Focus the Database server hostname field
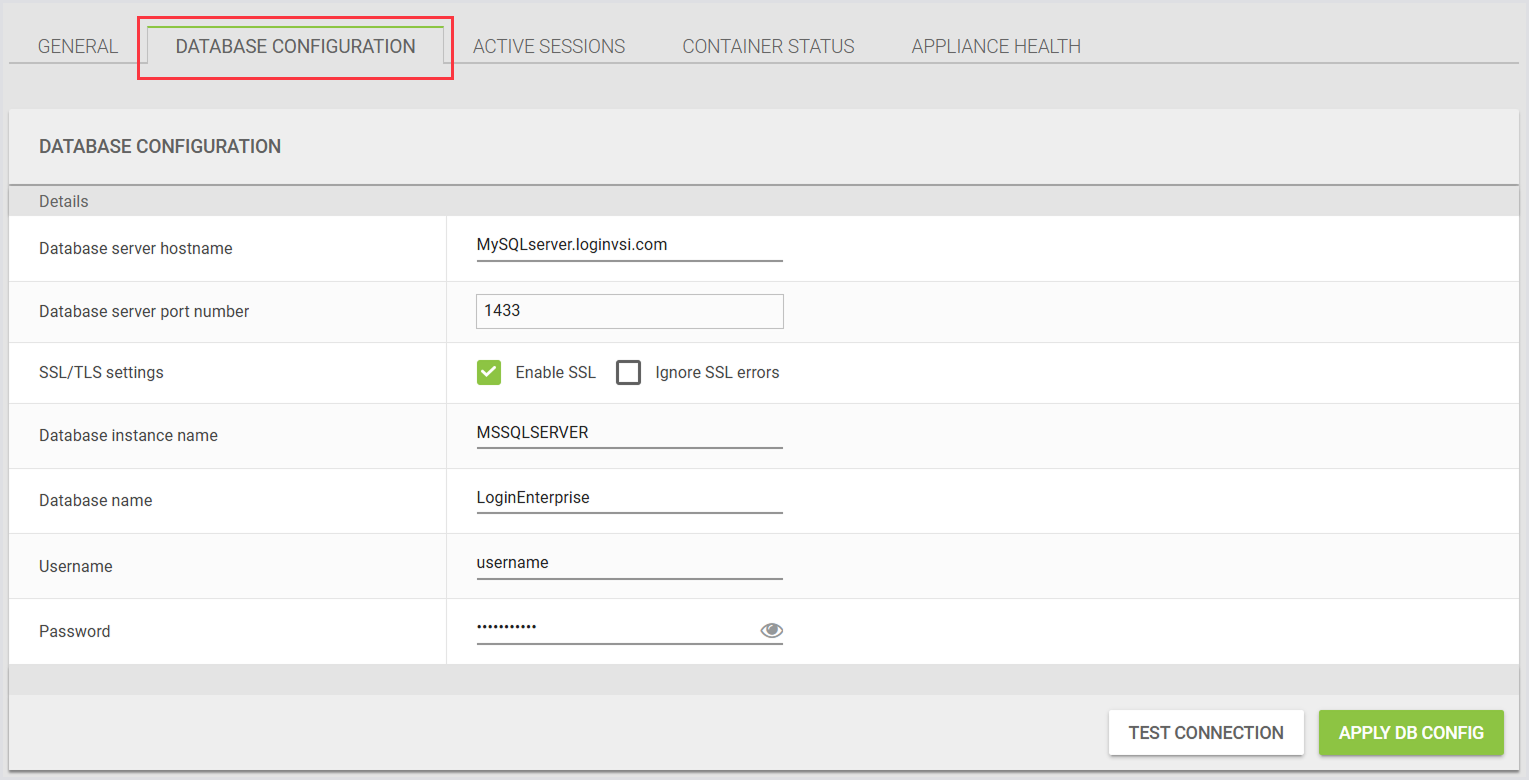Screen dimensions: 1529x780 [x=629, y=244]
